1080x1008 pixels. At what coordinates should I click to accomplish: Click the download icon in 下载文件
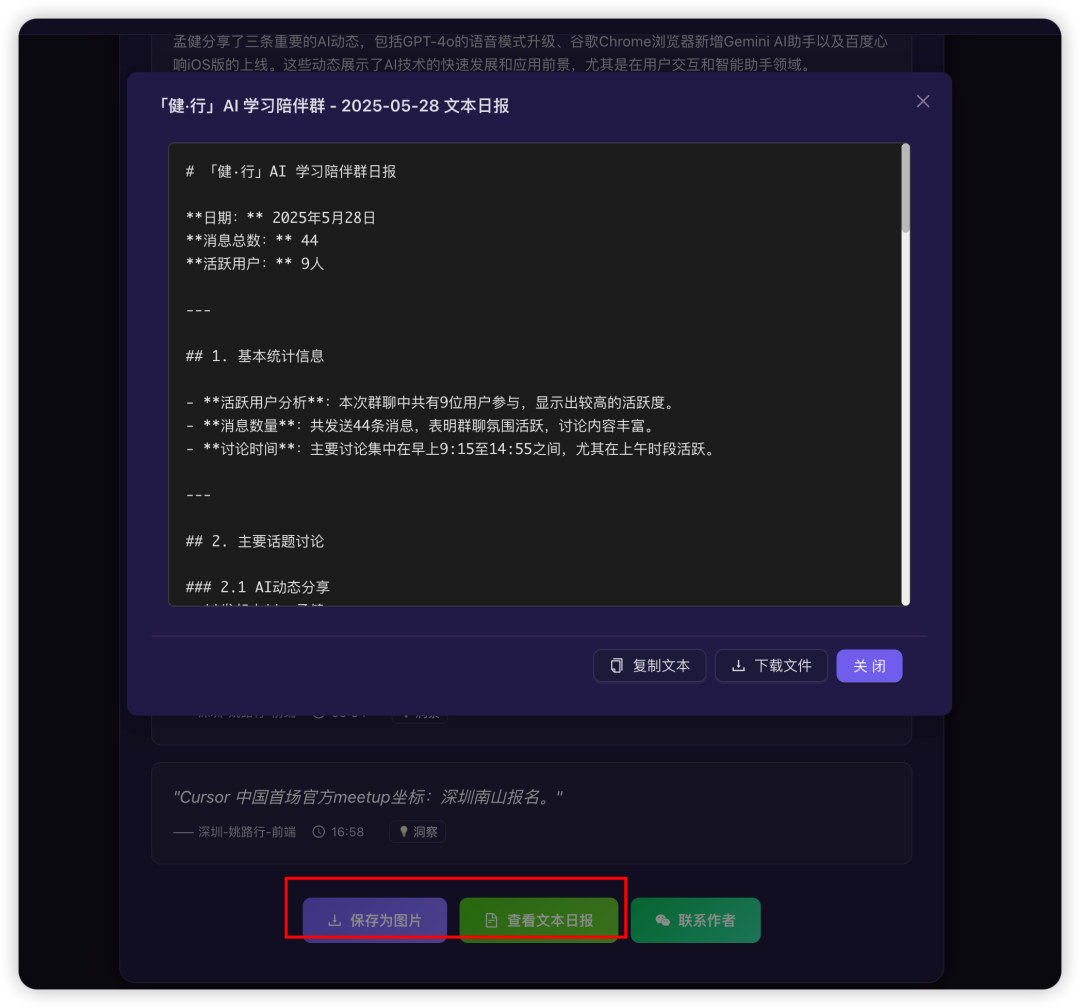[738, 666]
